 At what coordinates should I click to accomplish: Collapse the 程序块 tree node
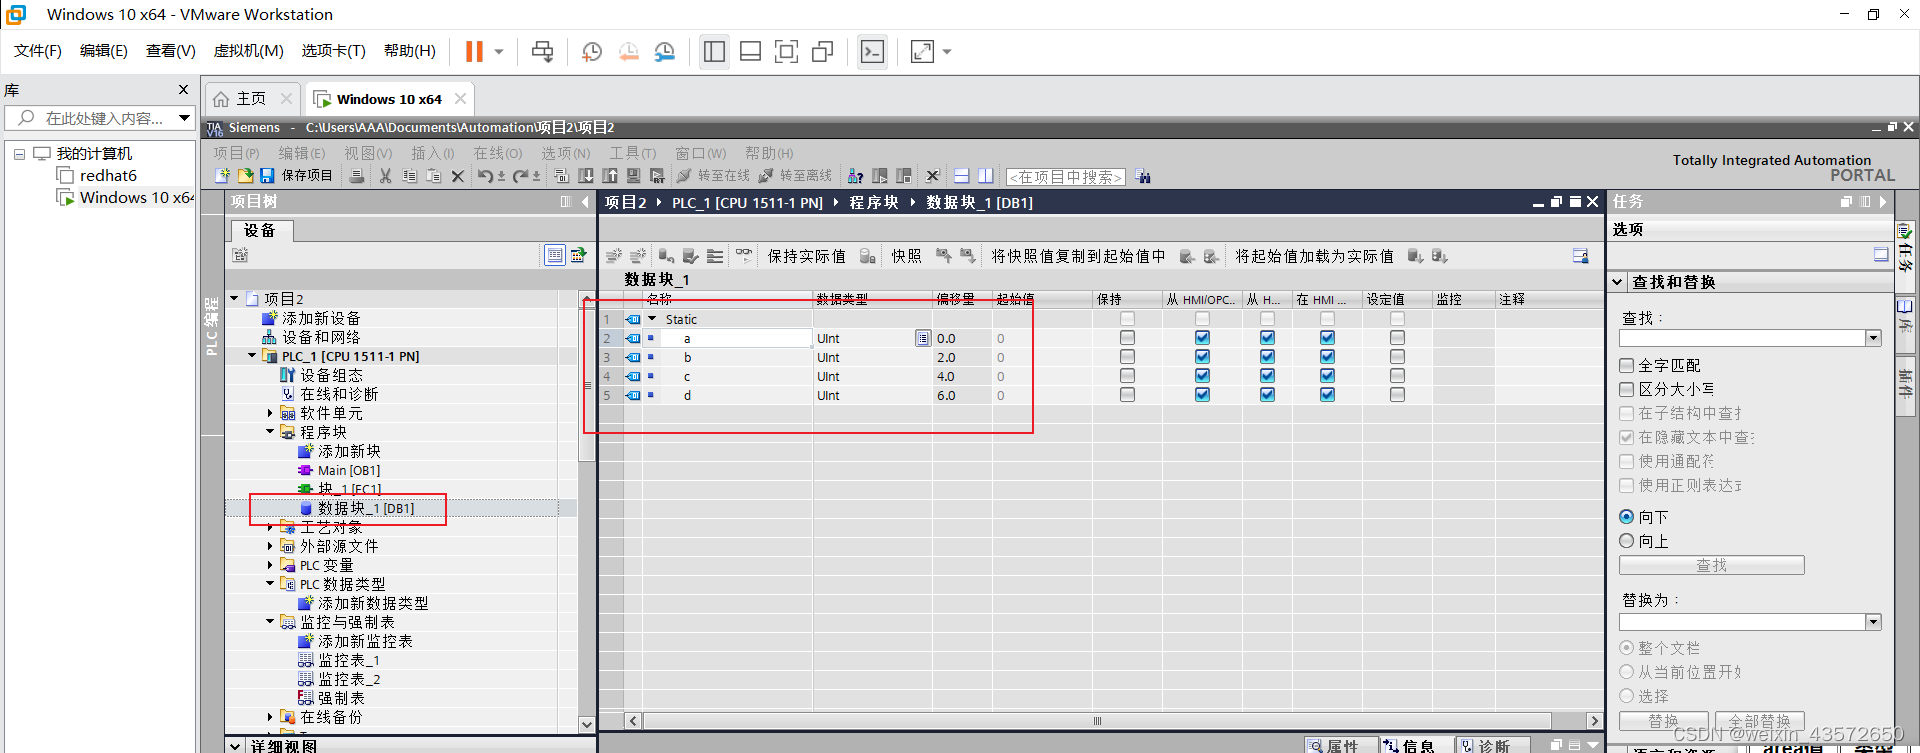tap(270, 432)
